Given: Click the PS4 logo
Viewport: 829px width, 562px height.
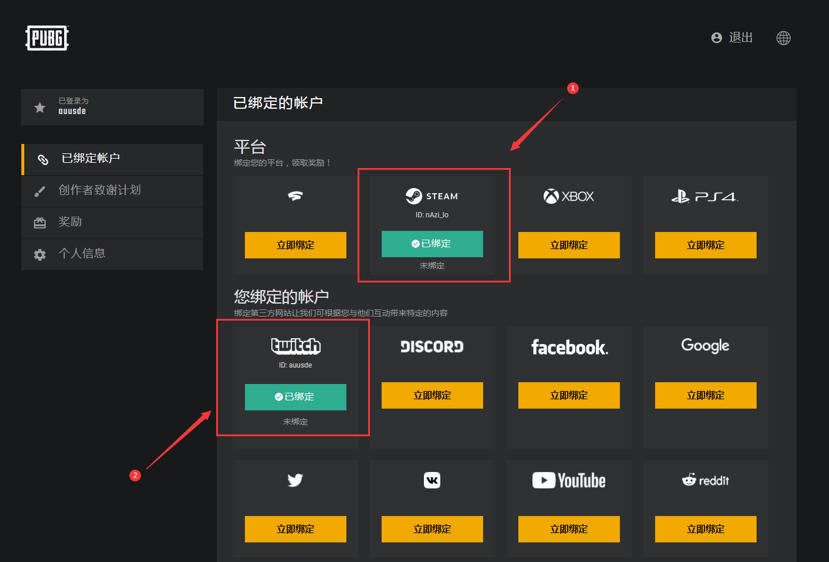Looking at the screenshot, I should 705,197.
